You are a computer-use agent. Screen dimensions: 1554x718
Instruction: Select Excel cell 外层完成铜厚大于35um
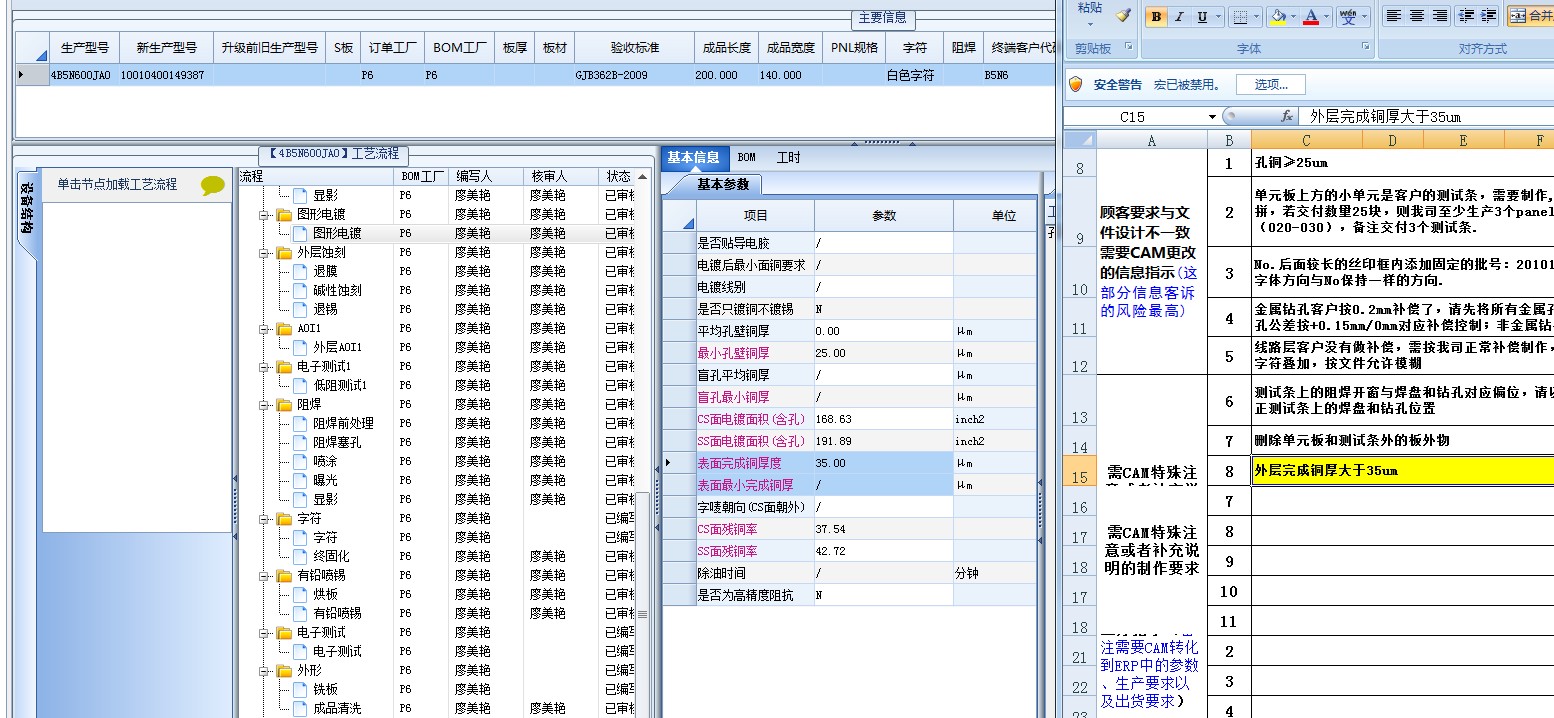(x=1402, y=471)
